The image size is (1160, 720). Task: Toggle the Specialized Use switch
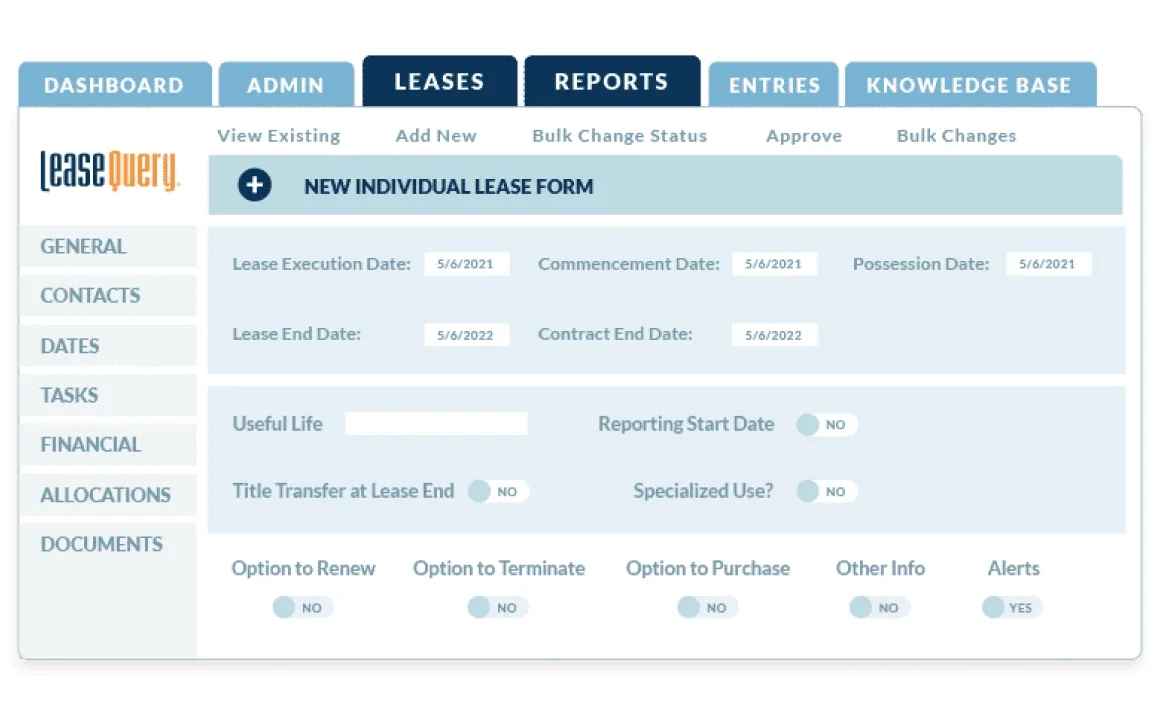826,491
